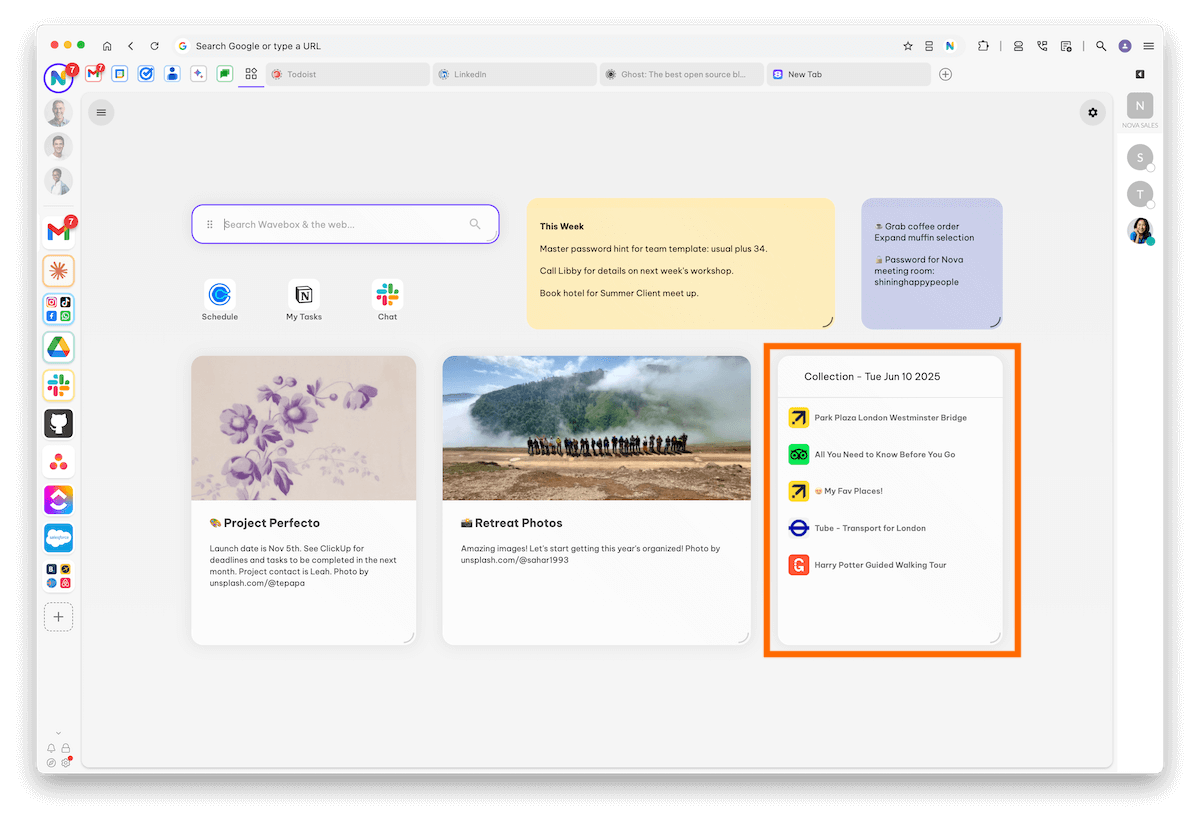Launch the My Tasks Notion shortcut
Image resolution: width=1200 pixels, height=822 pixels.
pyautogui.click(x=304, y=301)
